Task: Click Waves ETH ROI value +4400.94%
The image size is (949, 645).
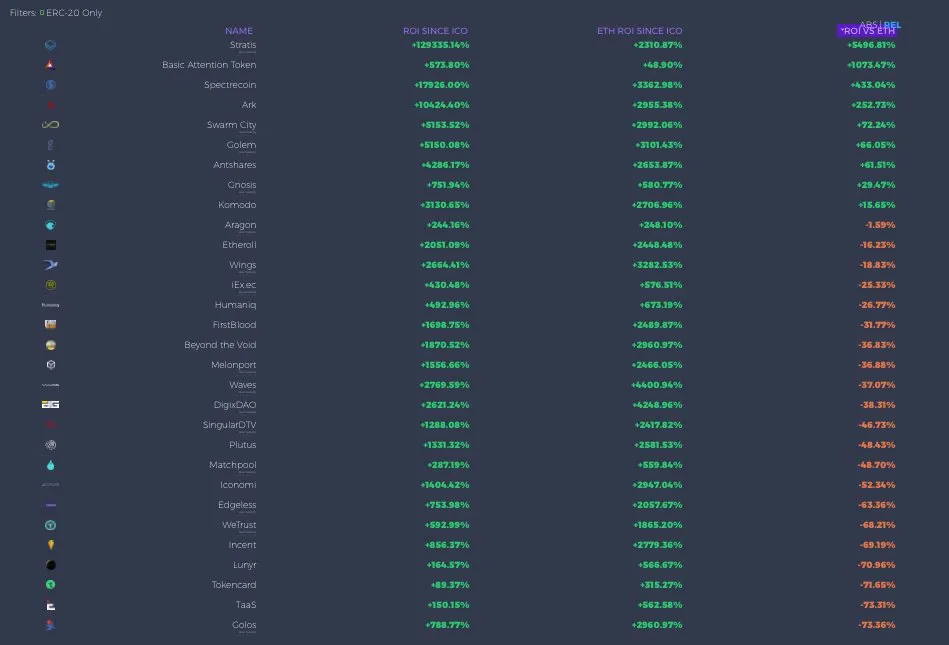Action: point(657,385)
